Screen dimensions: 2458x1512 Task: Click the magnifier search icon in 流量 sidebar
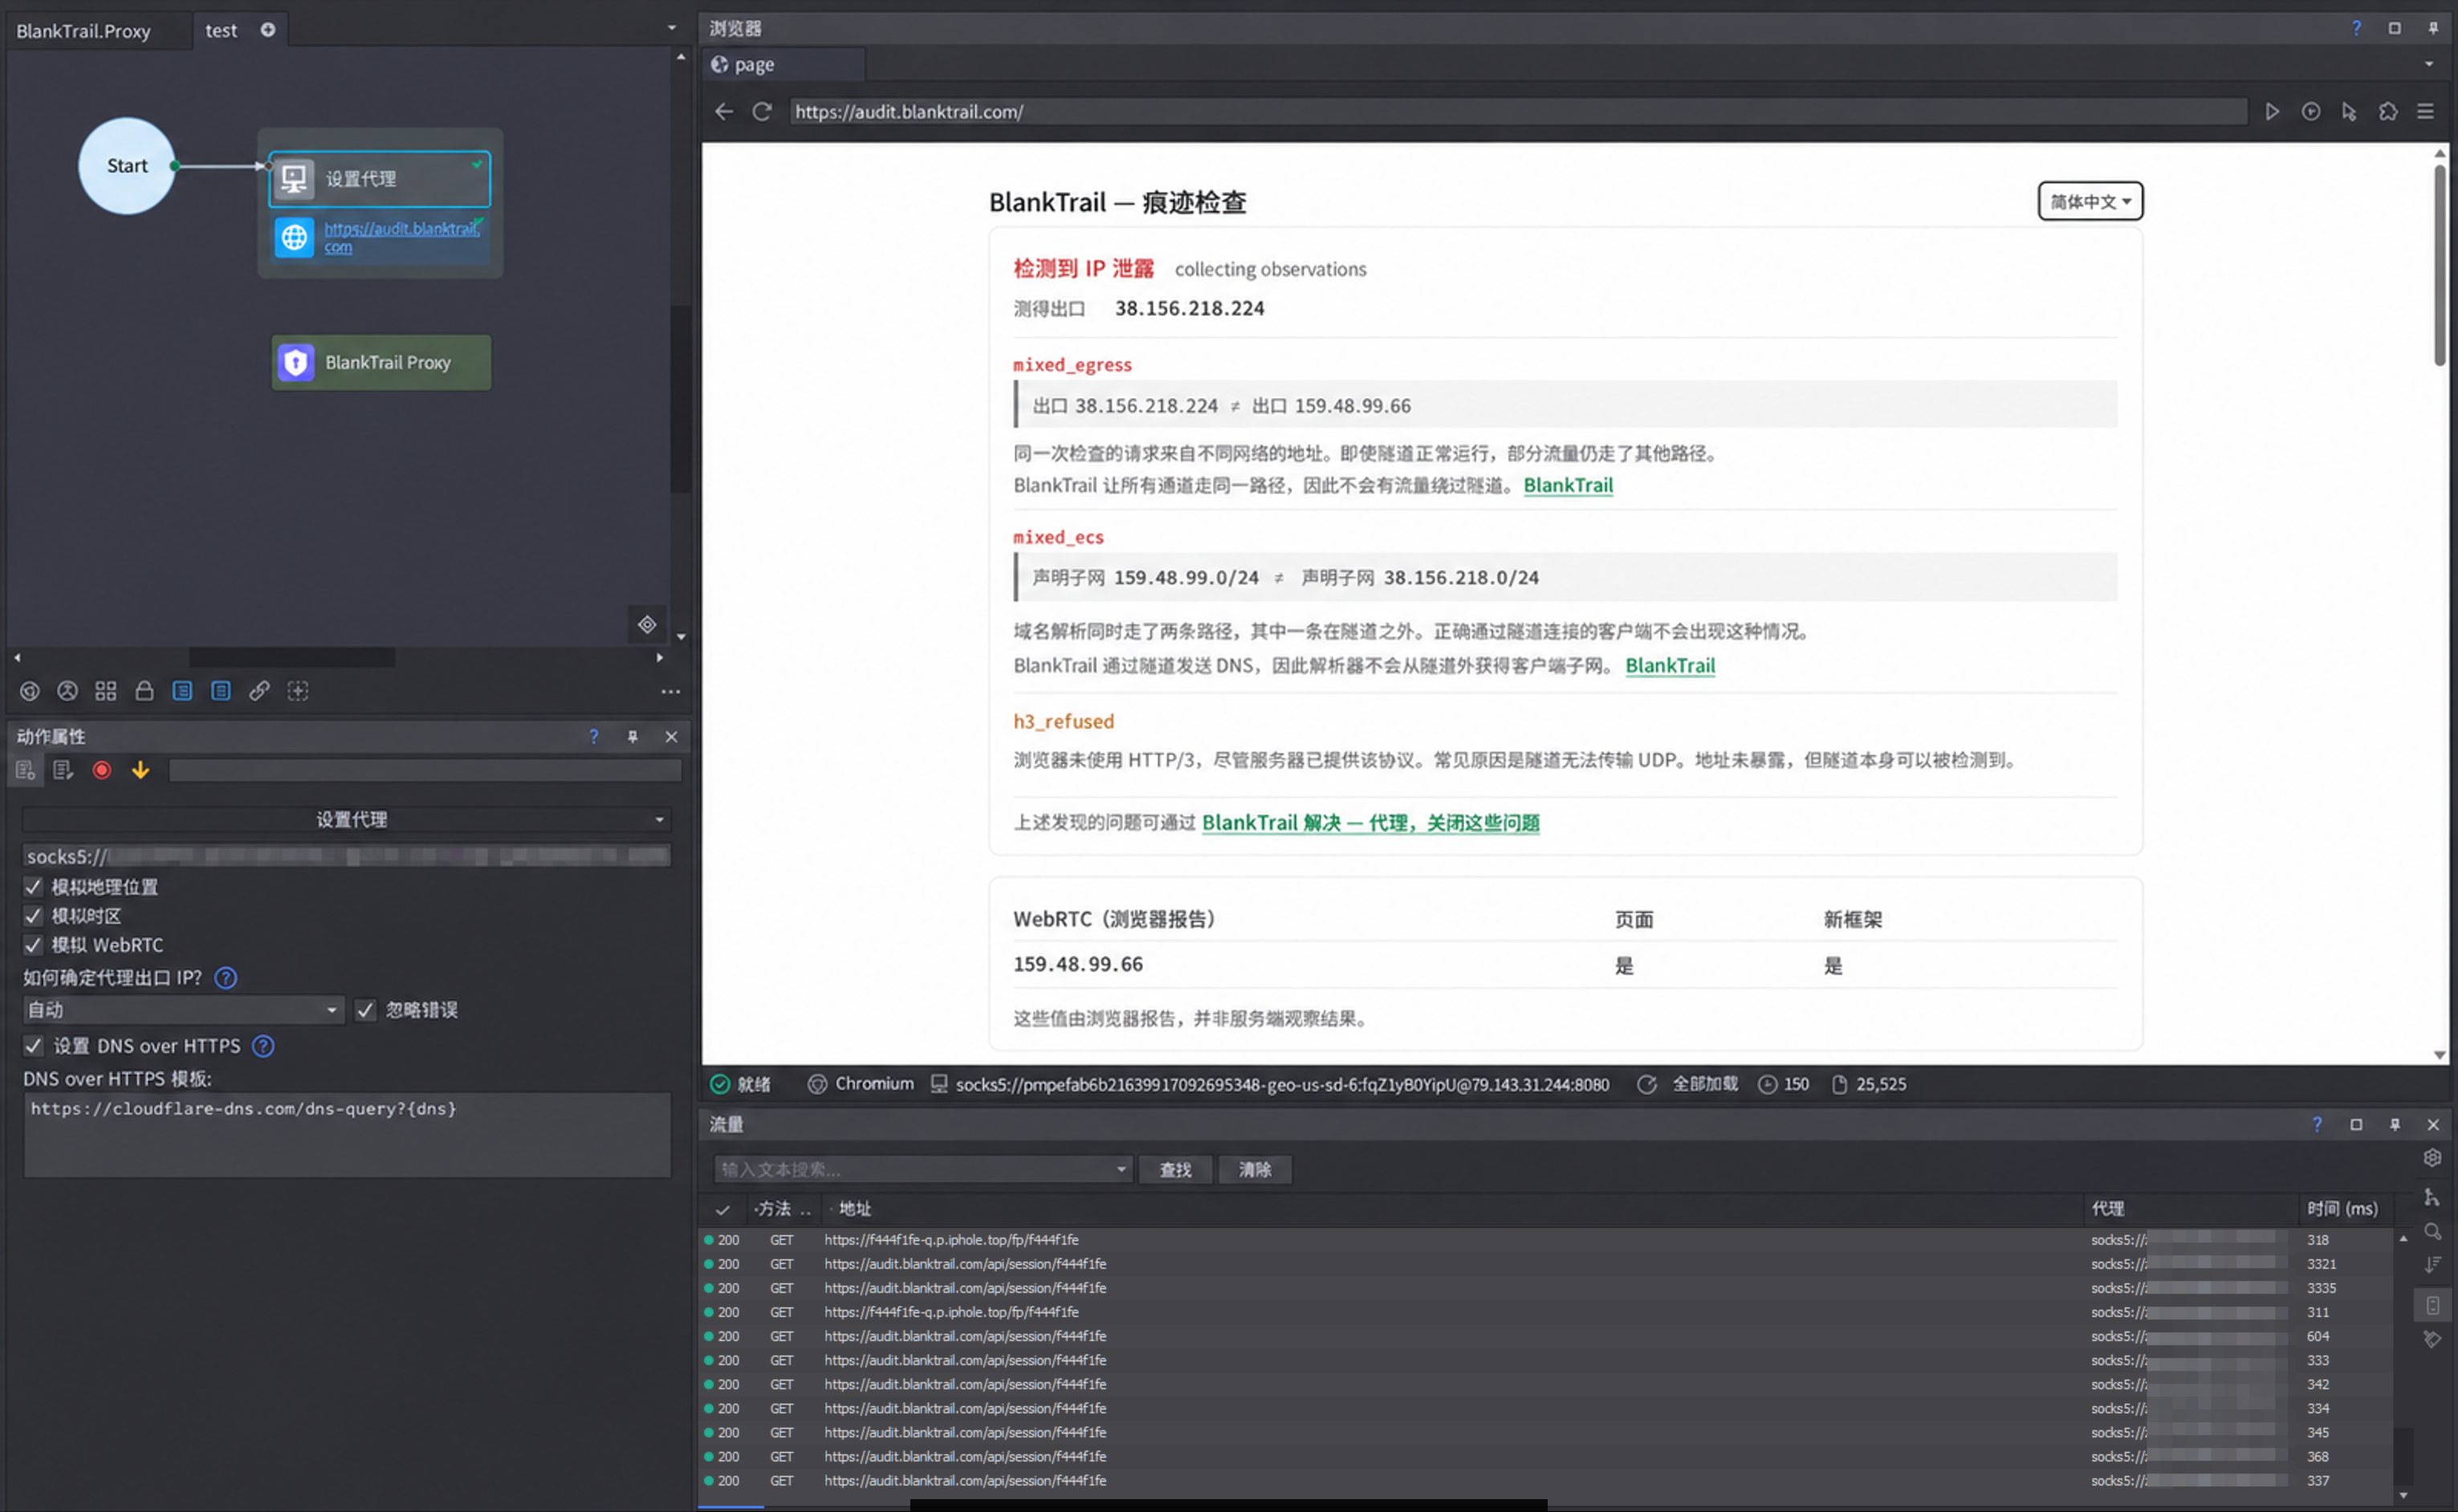pyautogui.click(x=2432, y=1231)
